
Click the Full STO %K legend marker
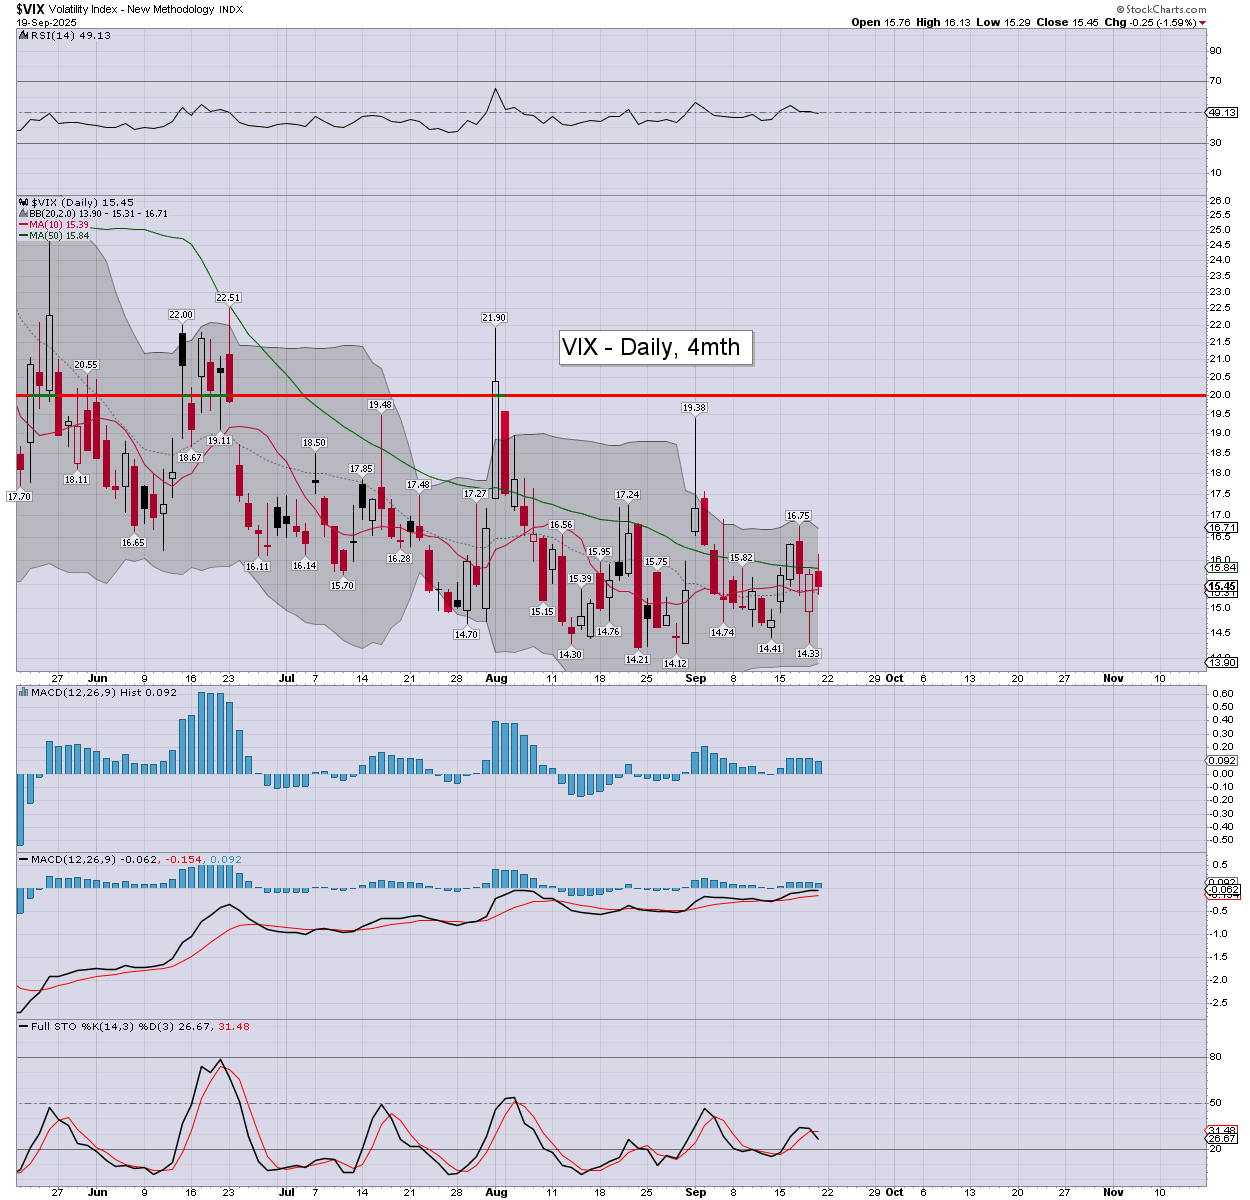tap(23, 1026)
